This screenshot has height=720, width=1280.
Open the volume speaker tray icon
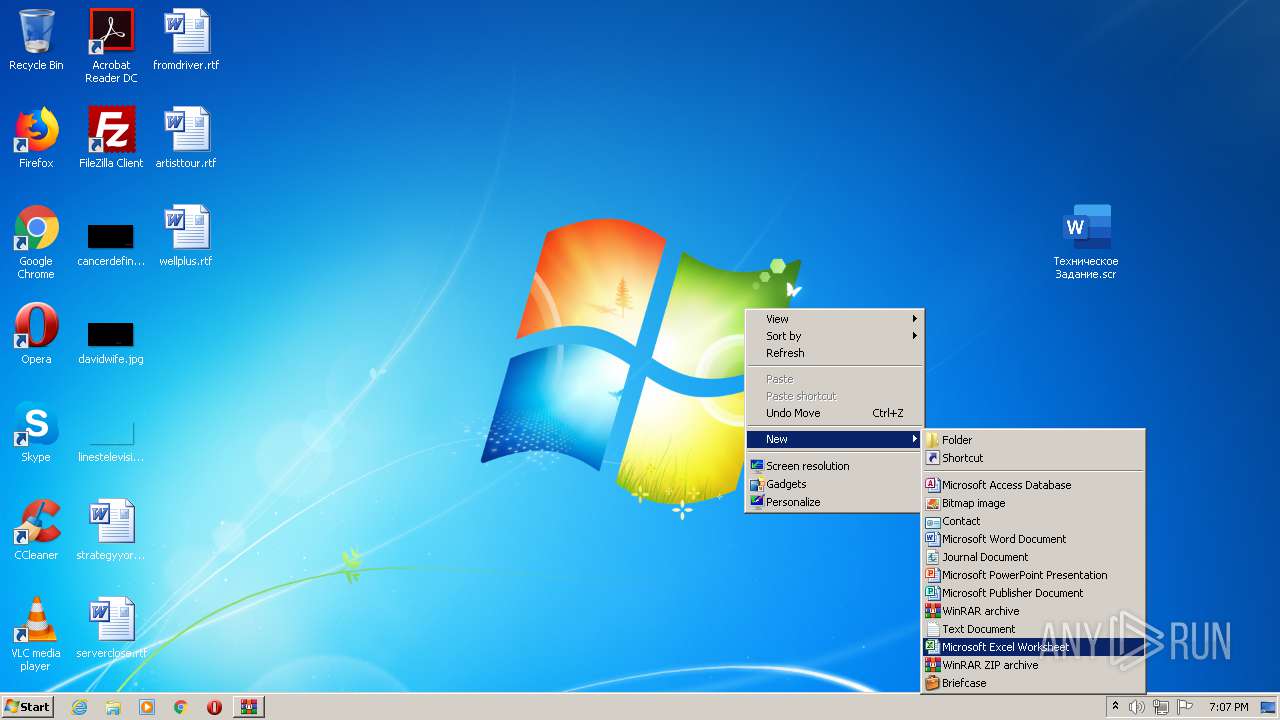[1137, 707]
